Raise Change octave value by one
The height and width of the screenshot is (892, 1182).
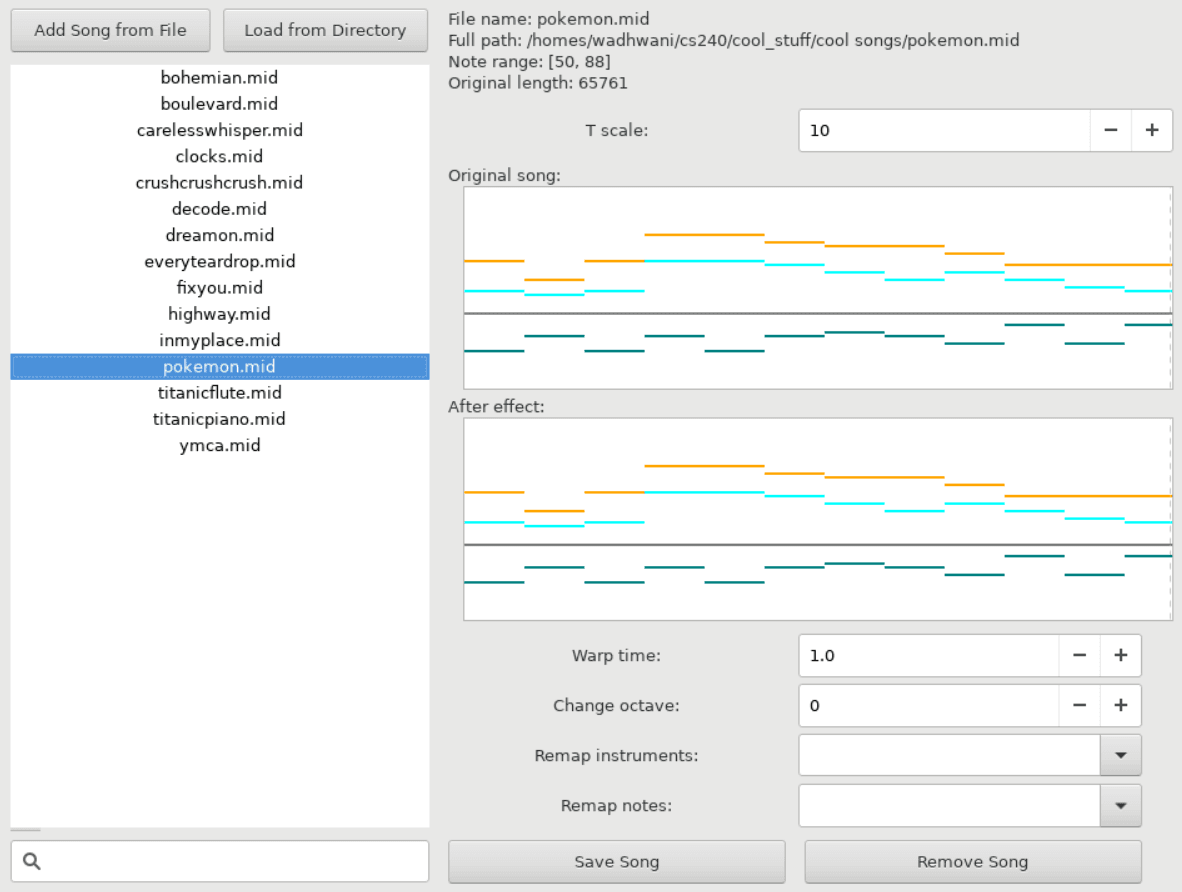[1120, 706]
